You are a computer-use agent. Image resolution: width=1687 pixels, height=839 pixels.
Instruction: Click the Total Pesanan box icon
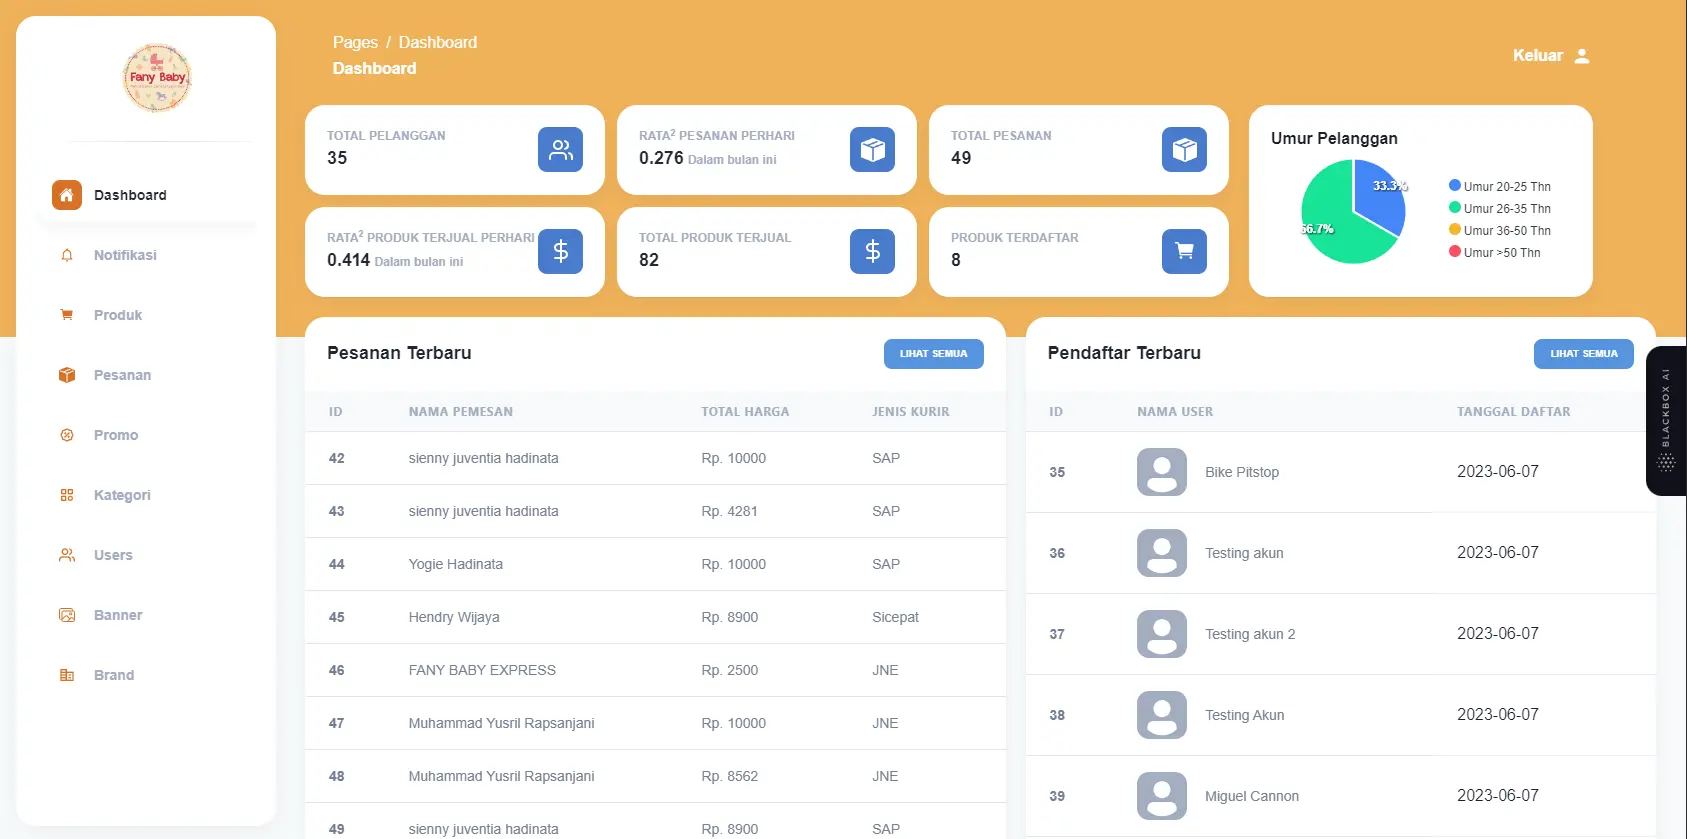1184,150
